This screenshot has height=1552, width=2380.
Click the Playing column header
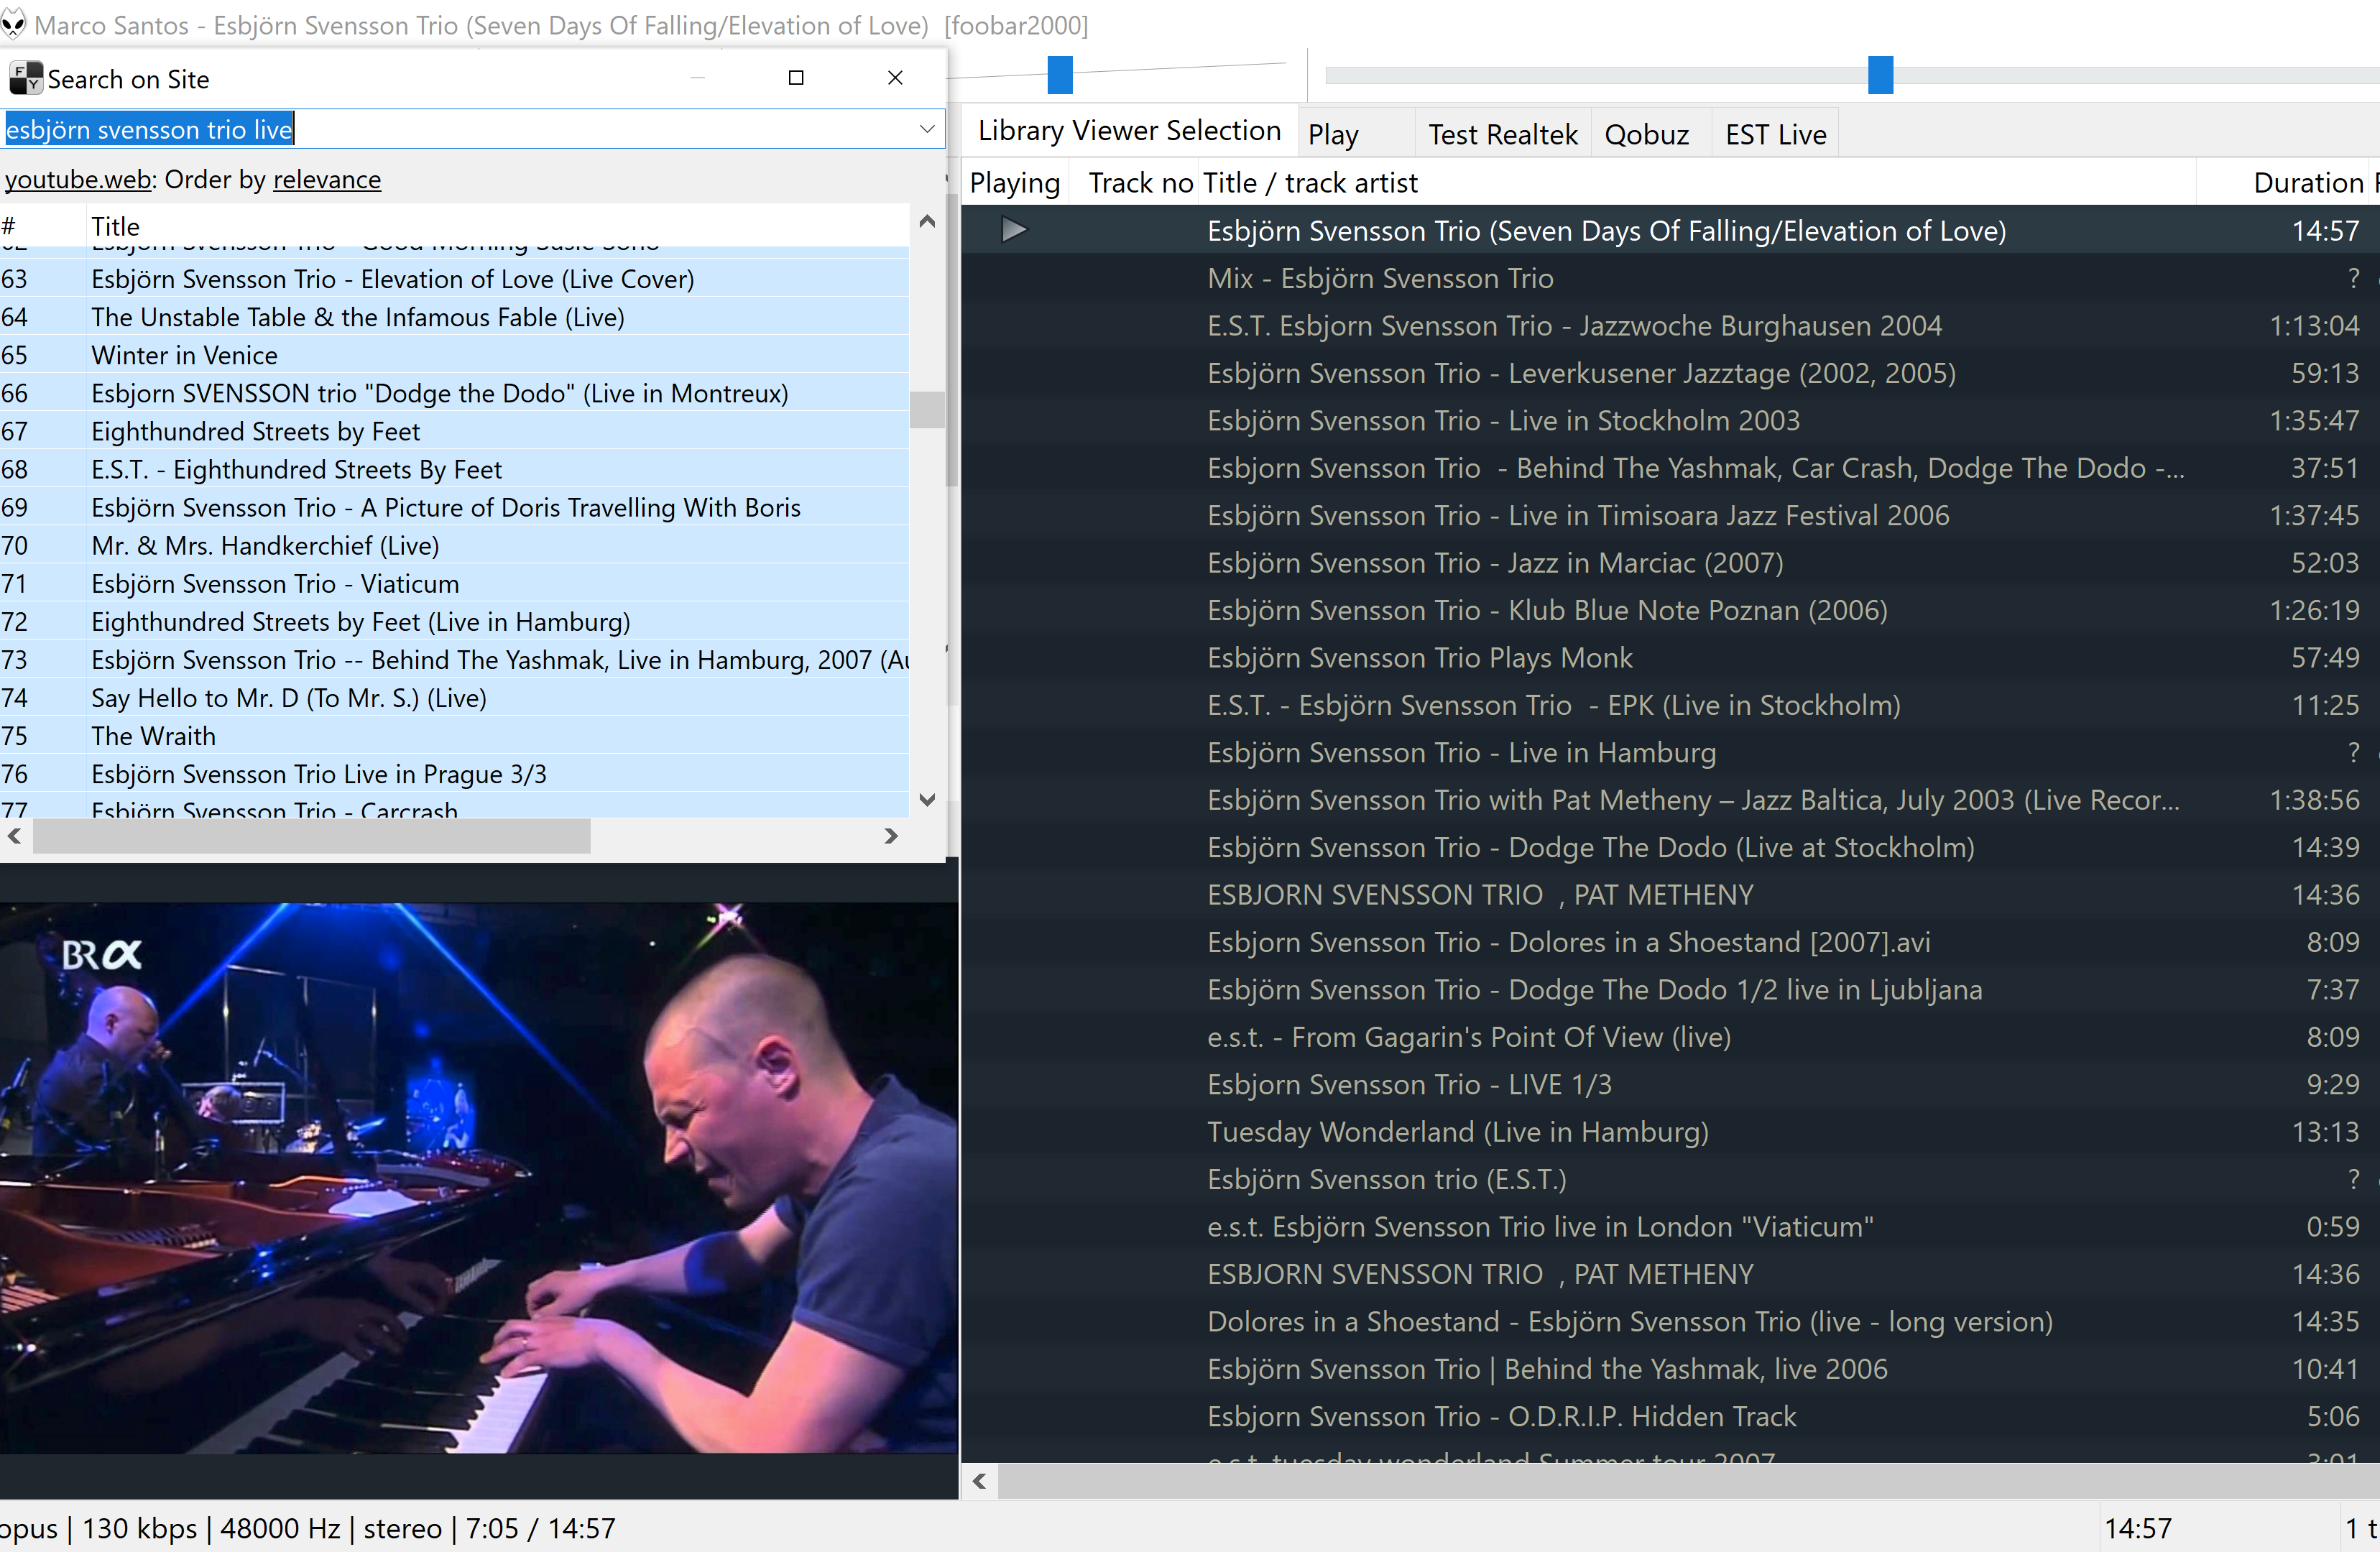pyautogui.click(x=1015, y=183)
